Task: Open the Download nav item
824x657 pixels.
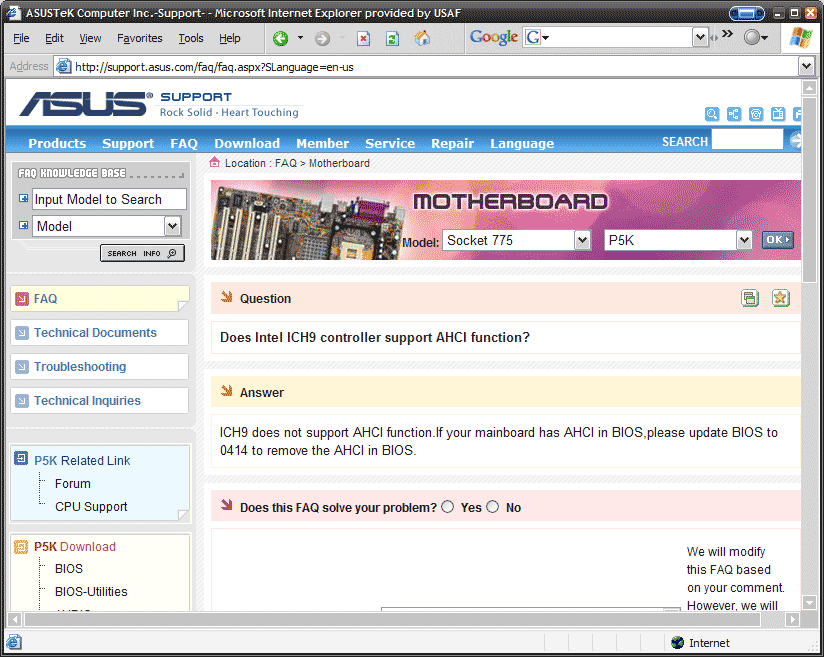Action: point(247,143)
